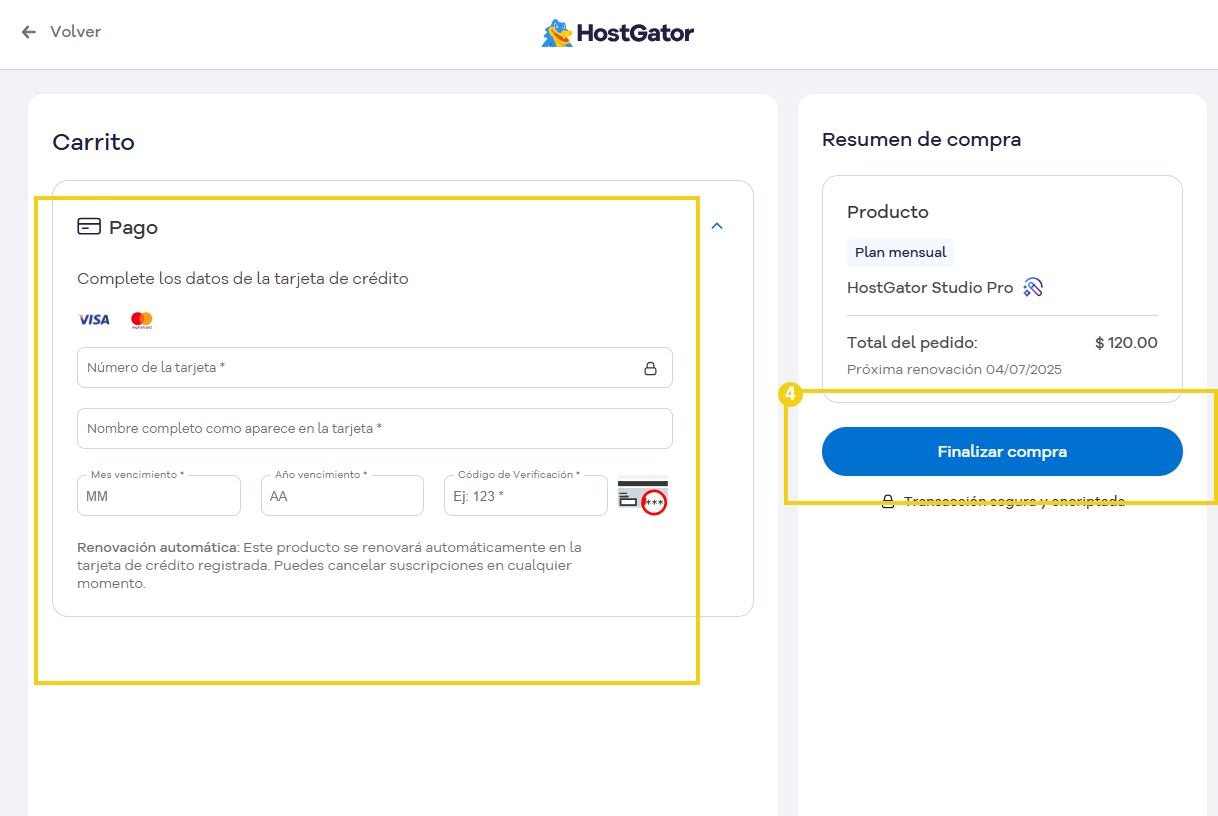Click the Producto heading
Viewport: 1218px width, 816px height.
tap(888, 212)
